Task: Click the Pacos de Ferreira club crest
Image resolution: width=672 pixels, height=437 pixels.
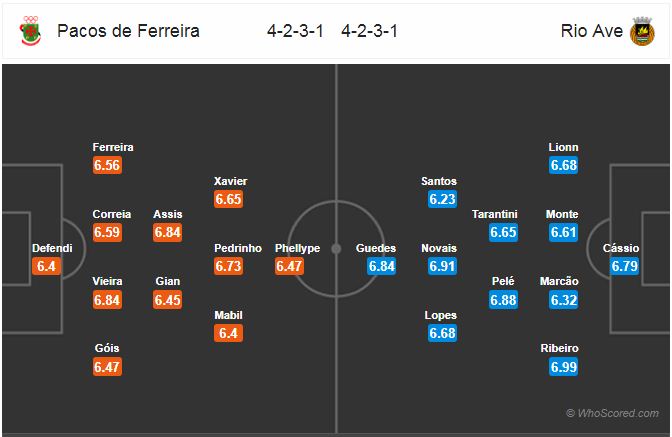Action: pos(31,31)
